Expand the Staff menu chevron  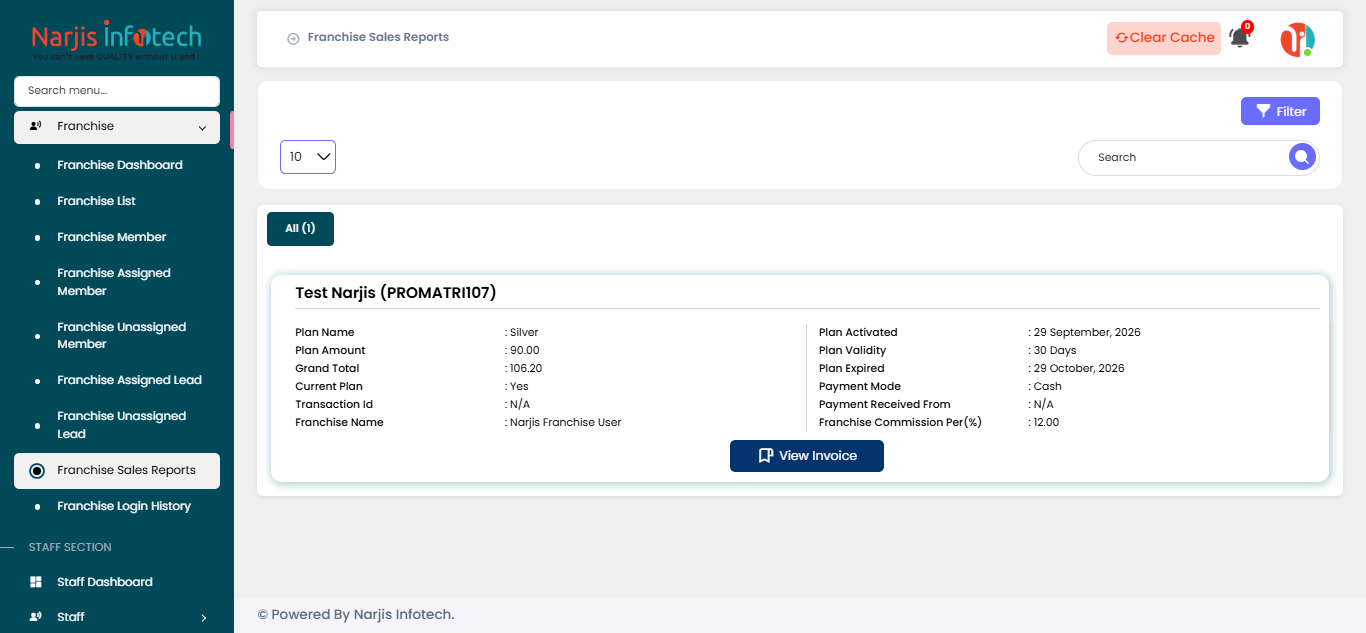[x=203, y=618]
